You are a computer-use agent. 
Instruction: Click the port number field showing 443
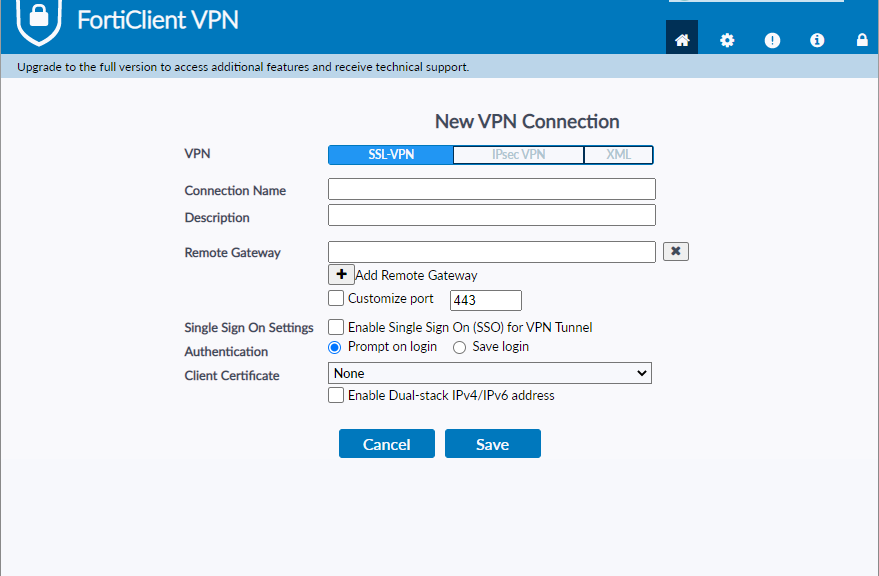tap(485, 300)
